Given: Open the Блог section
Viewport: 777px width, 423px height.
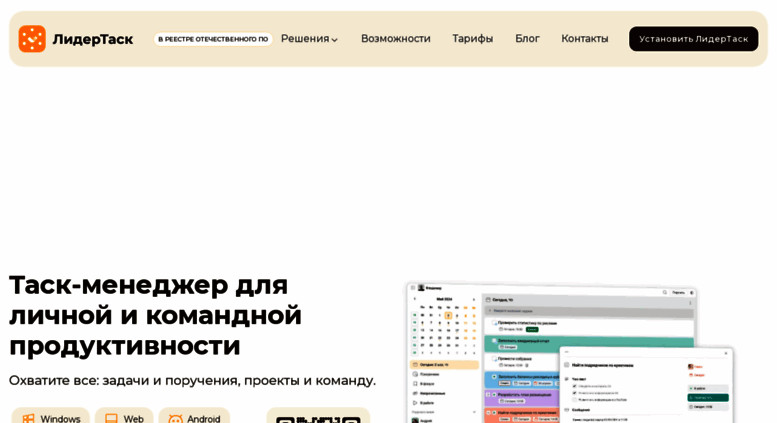Looking at the screenshot, I should tap(527, 39).
